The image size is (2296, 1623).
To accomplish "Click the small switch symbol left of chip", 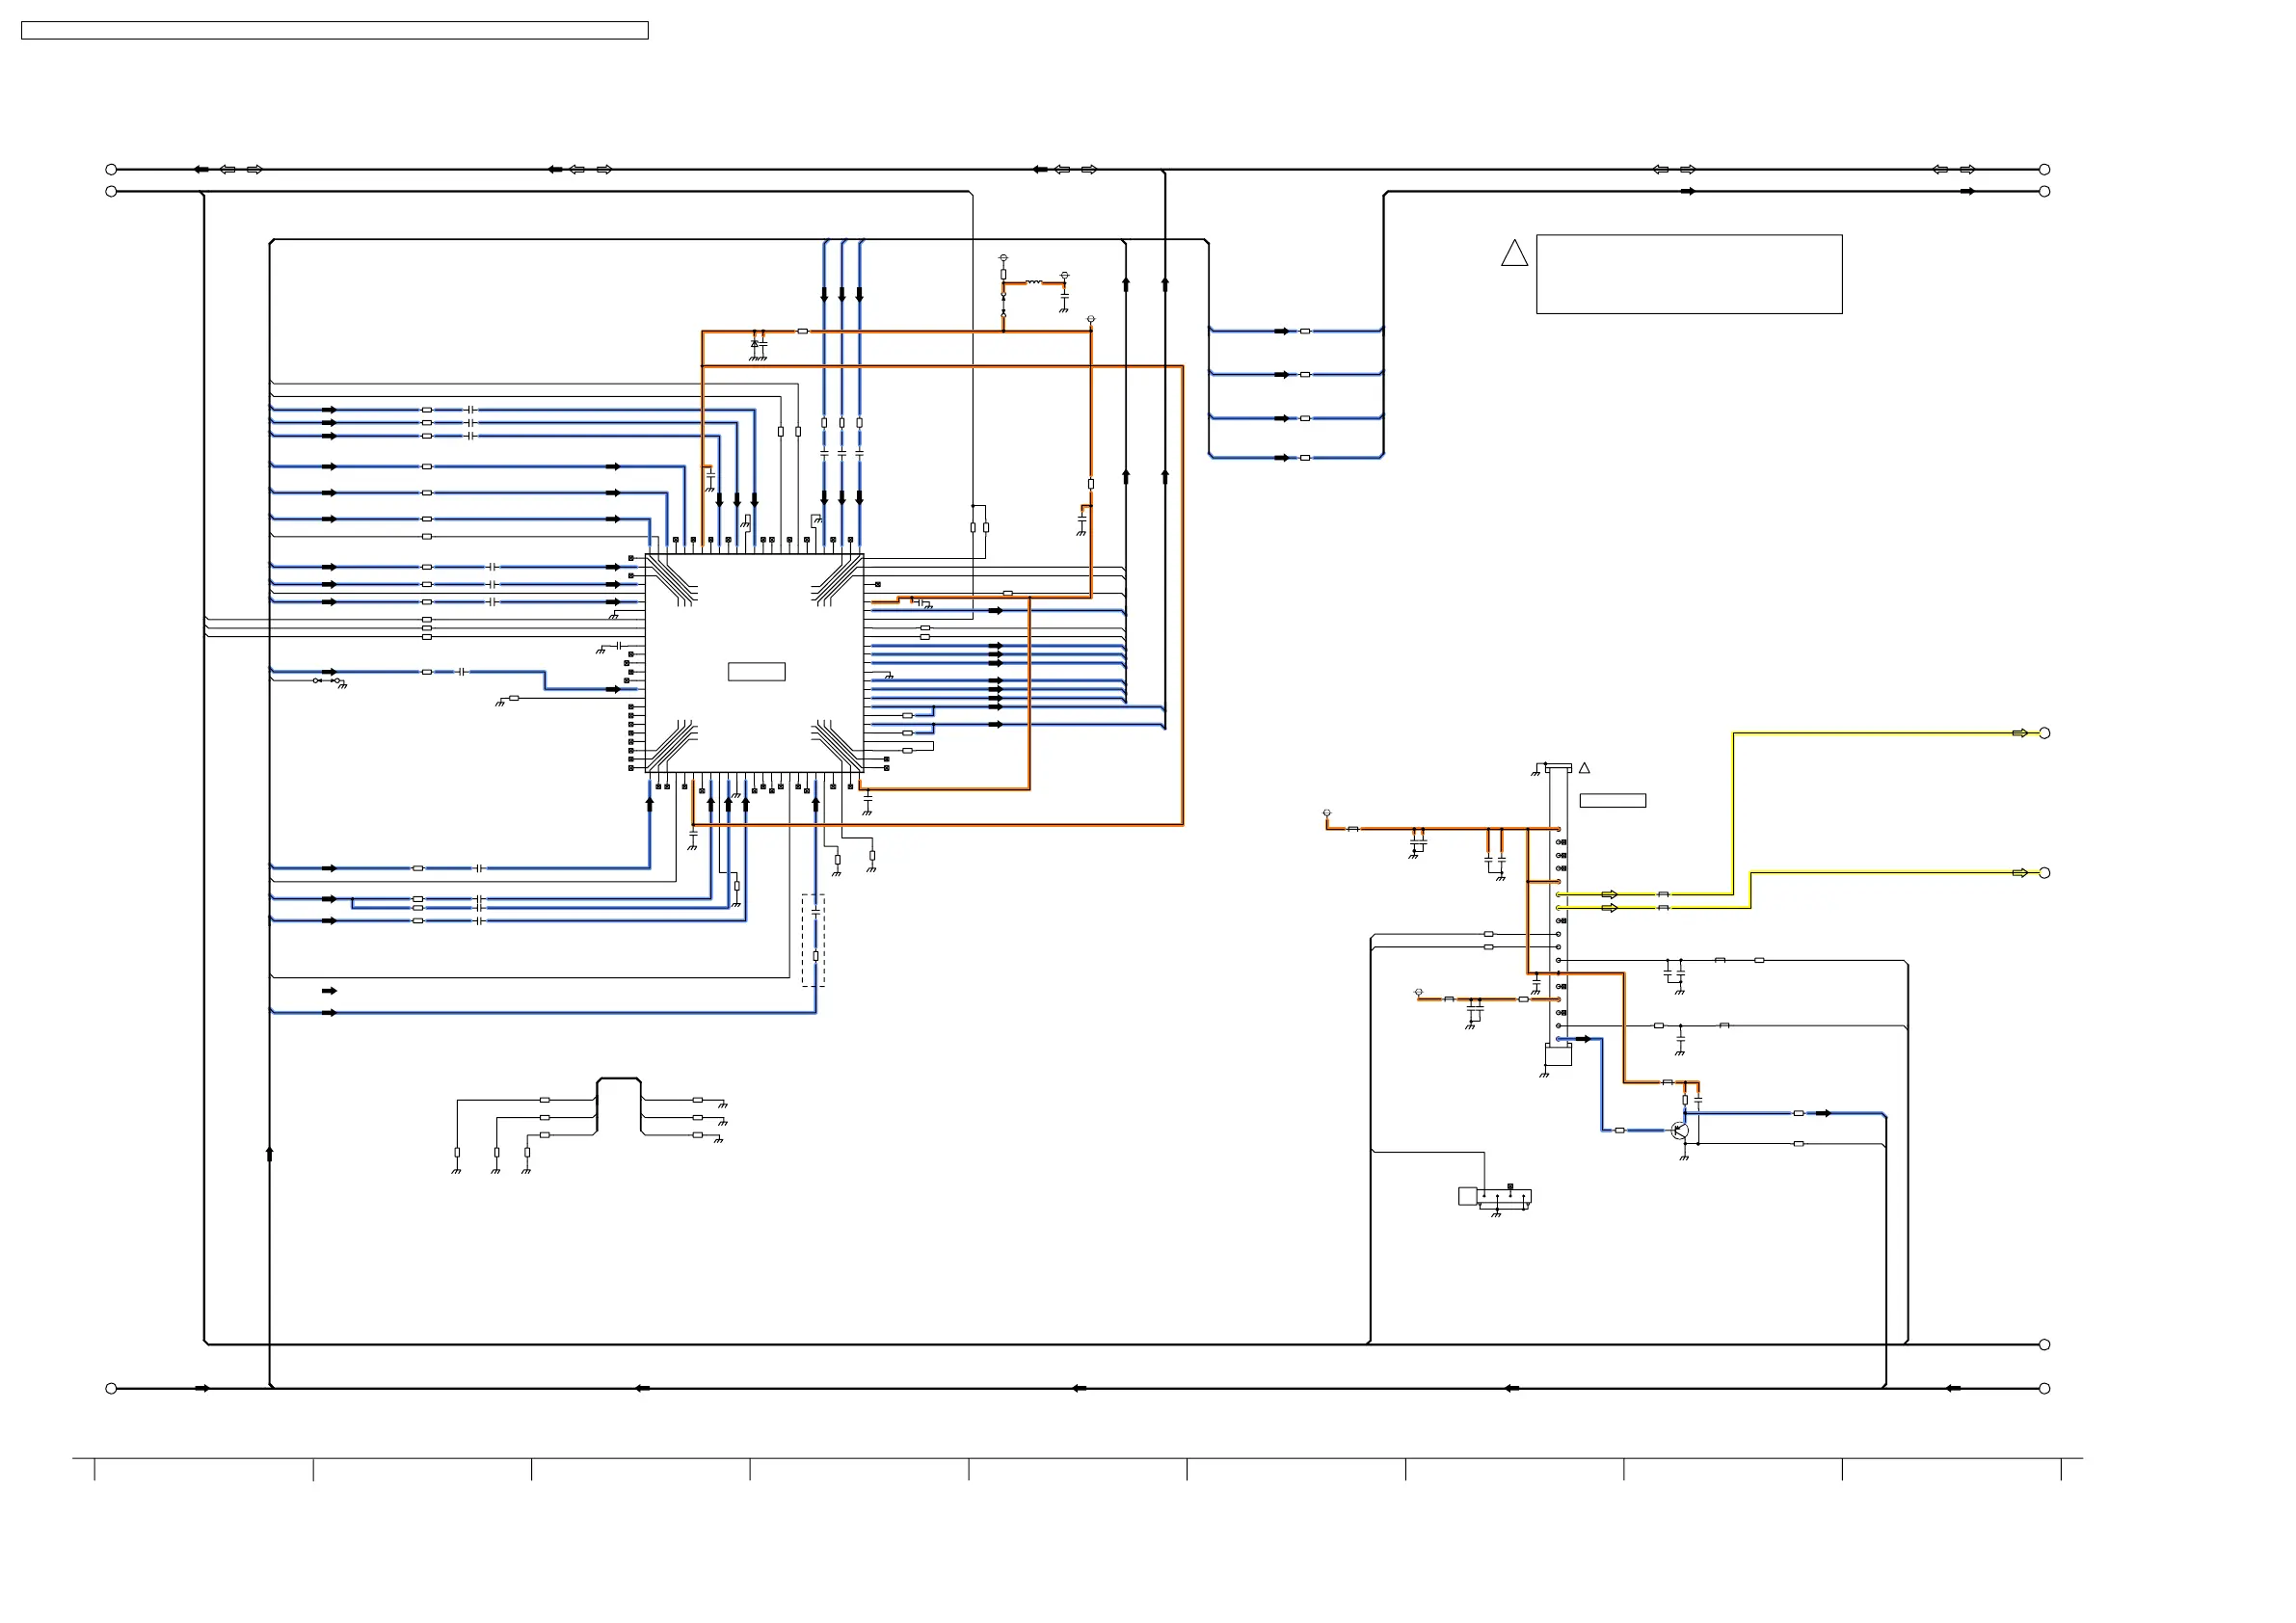I will (327, 680).
